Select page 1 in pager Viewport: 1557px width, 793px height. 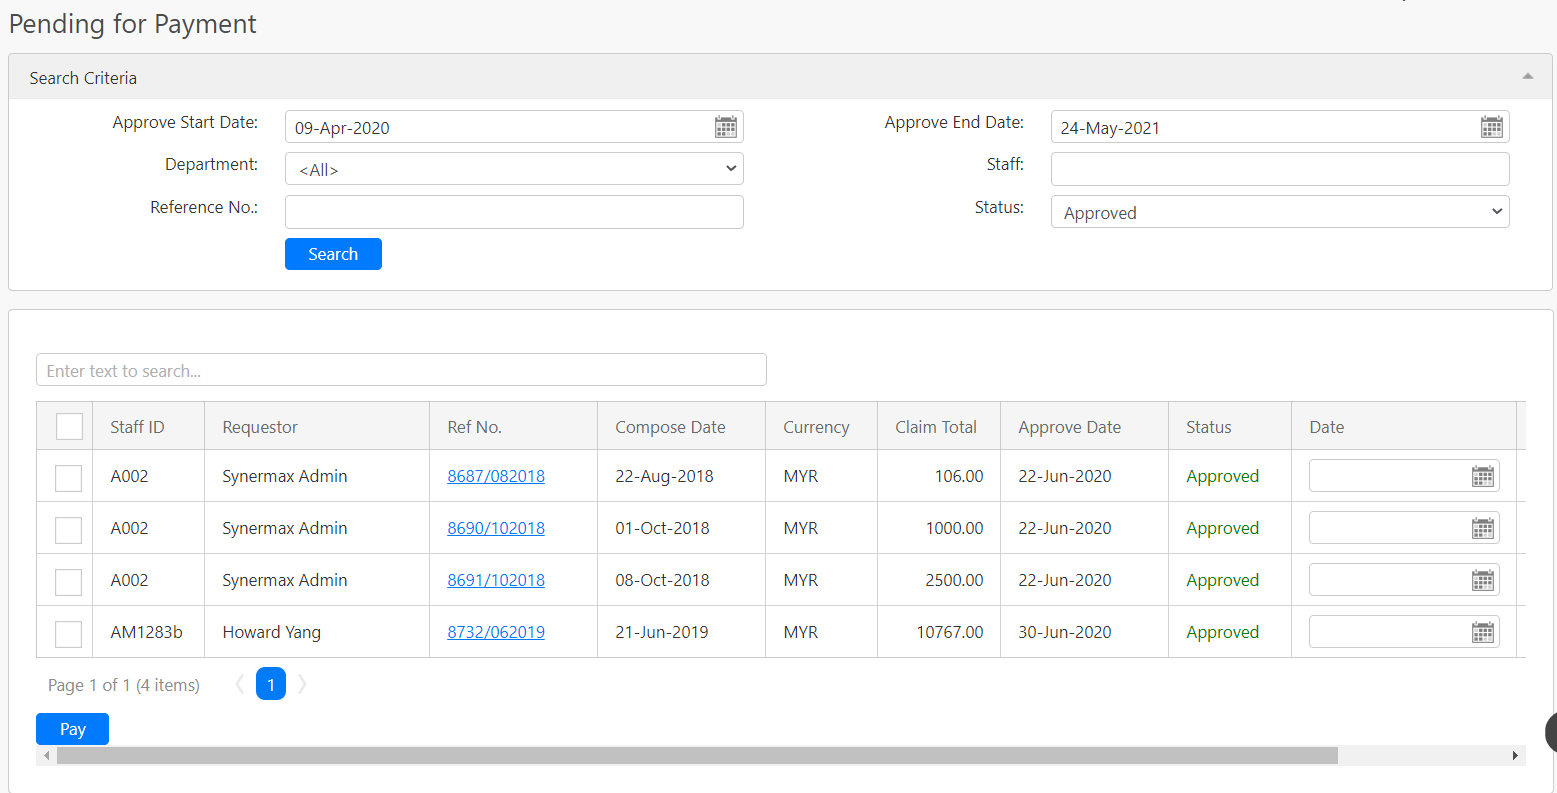271,684
